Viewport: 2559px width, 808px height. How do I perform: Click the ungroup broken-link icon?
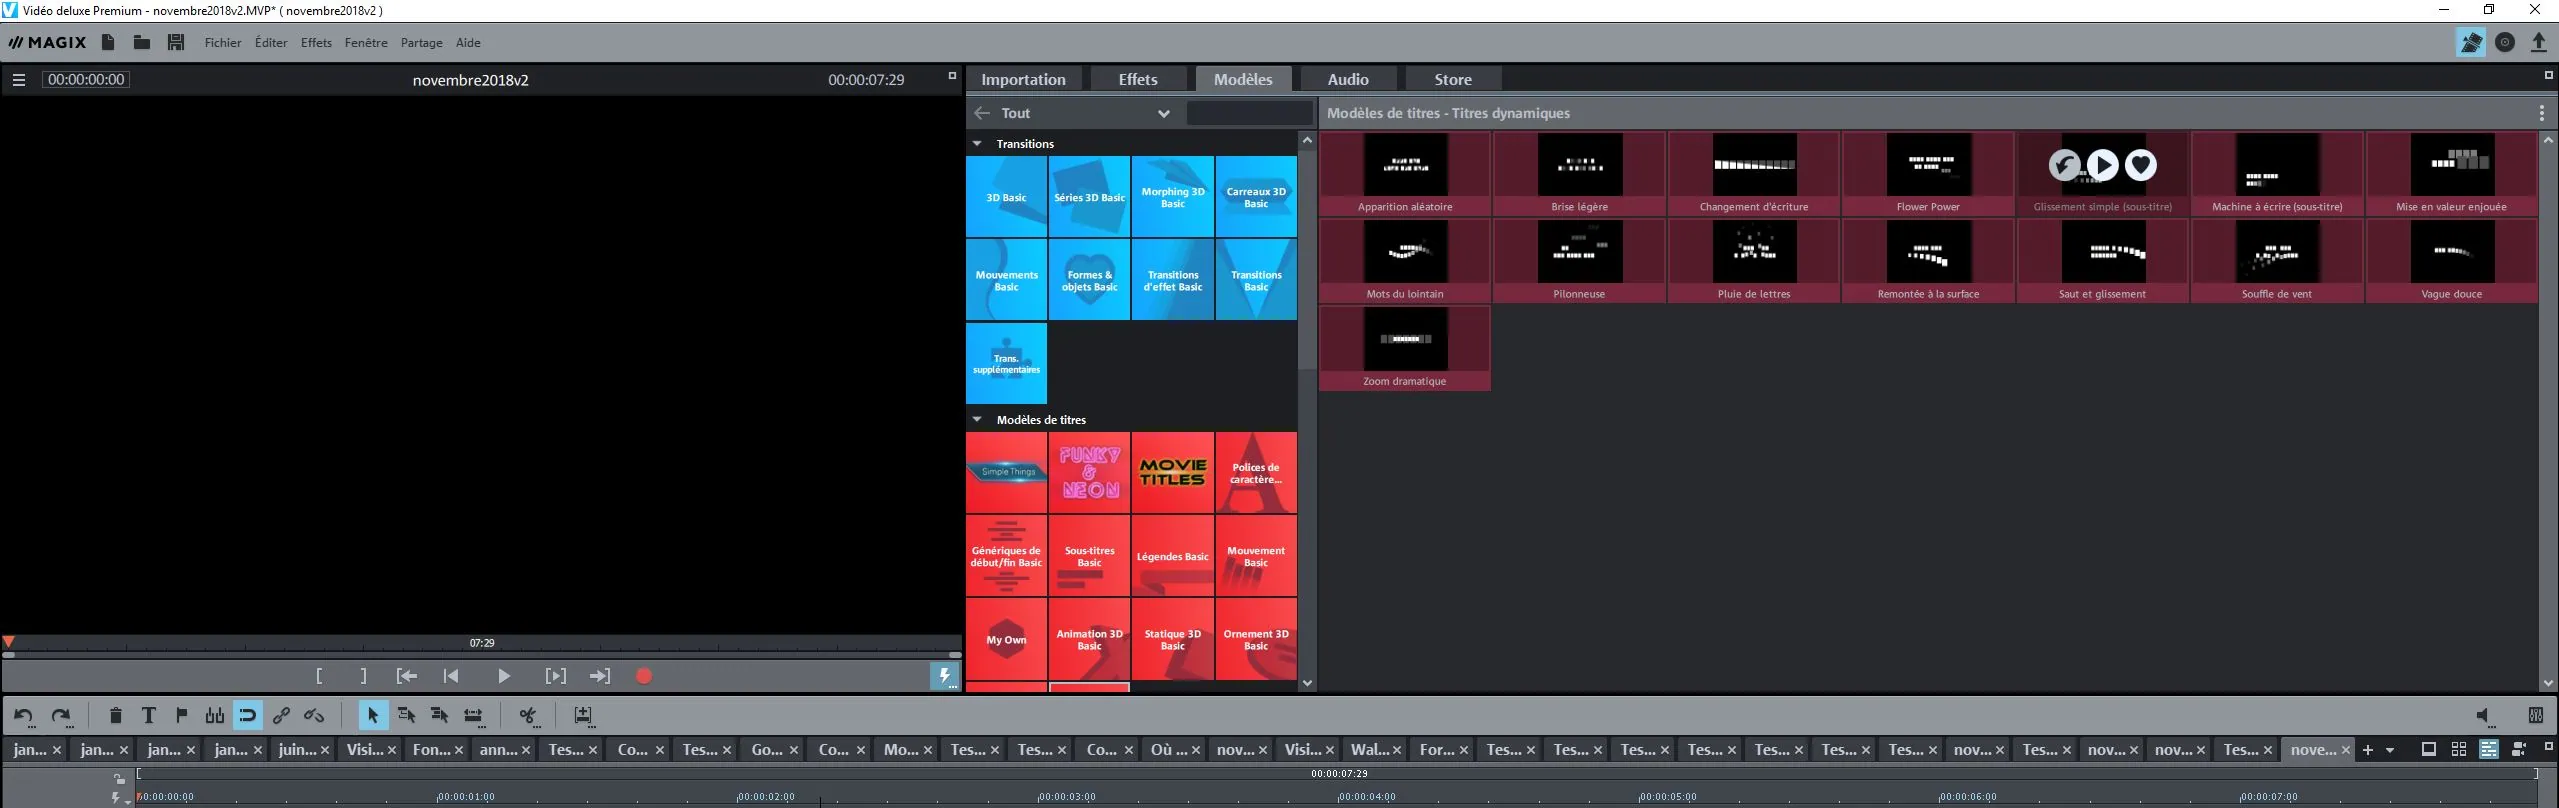(314, 715)
